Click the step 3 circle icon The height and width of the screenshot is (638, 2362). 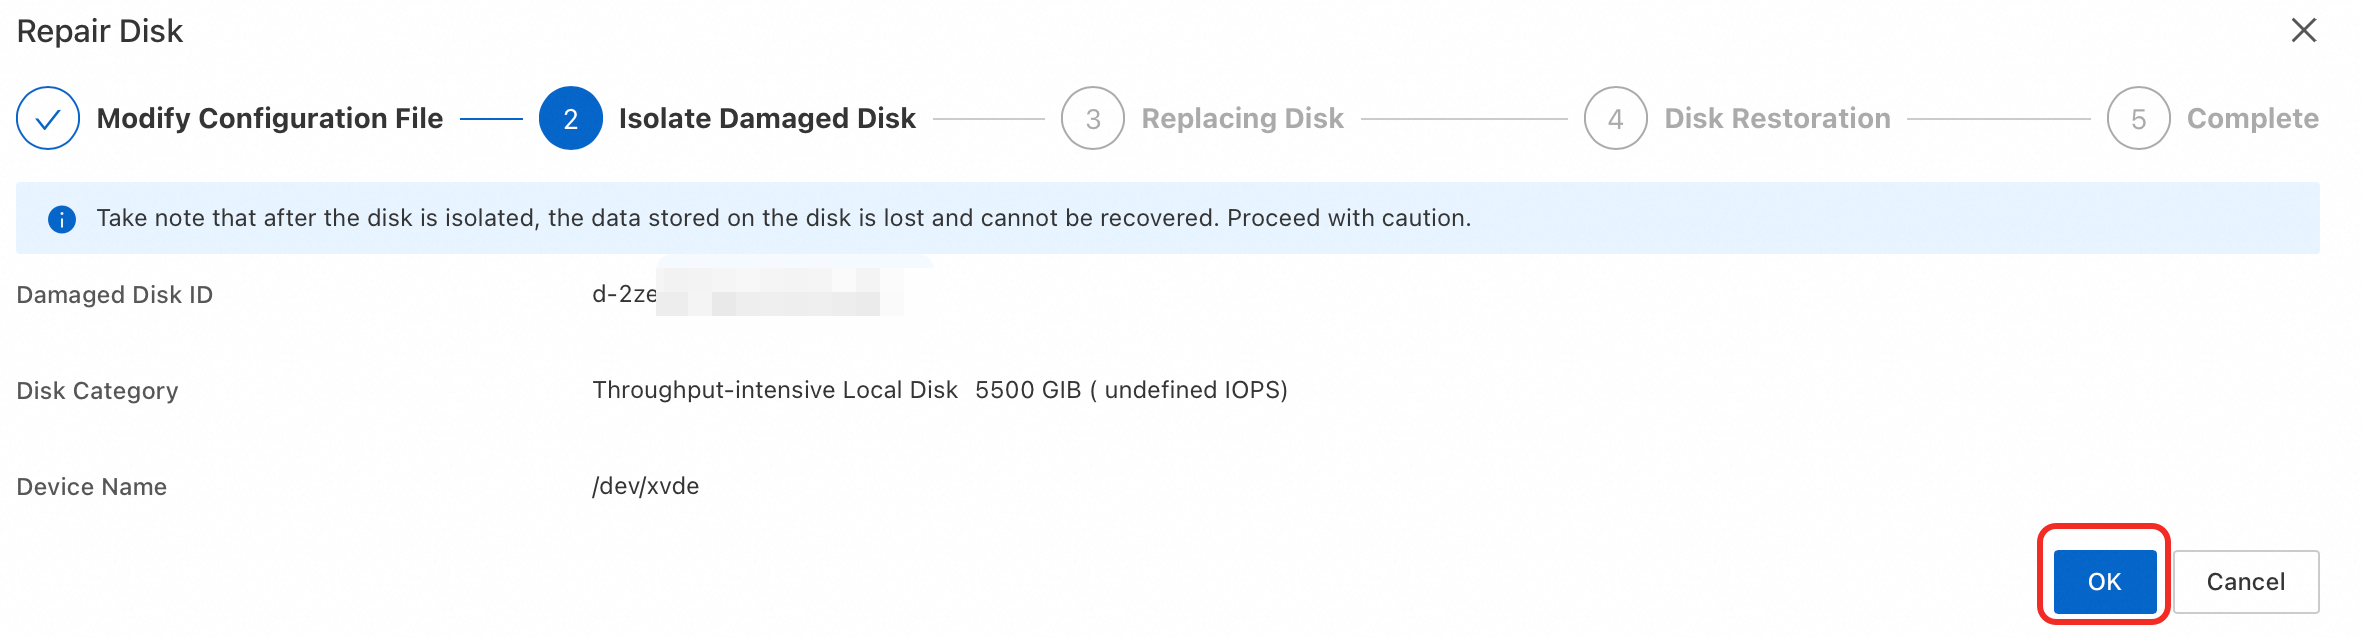click(1093, 119)
